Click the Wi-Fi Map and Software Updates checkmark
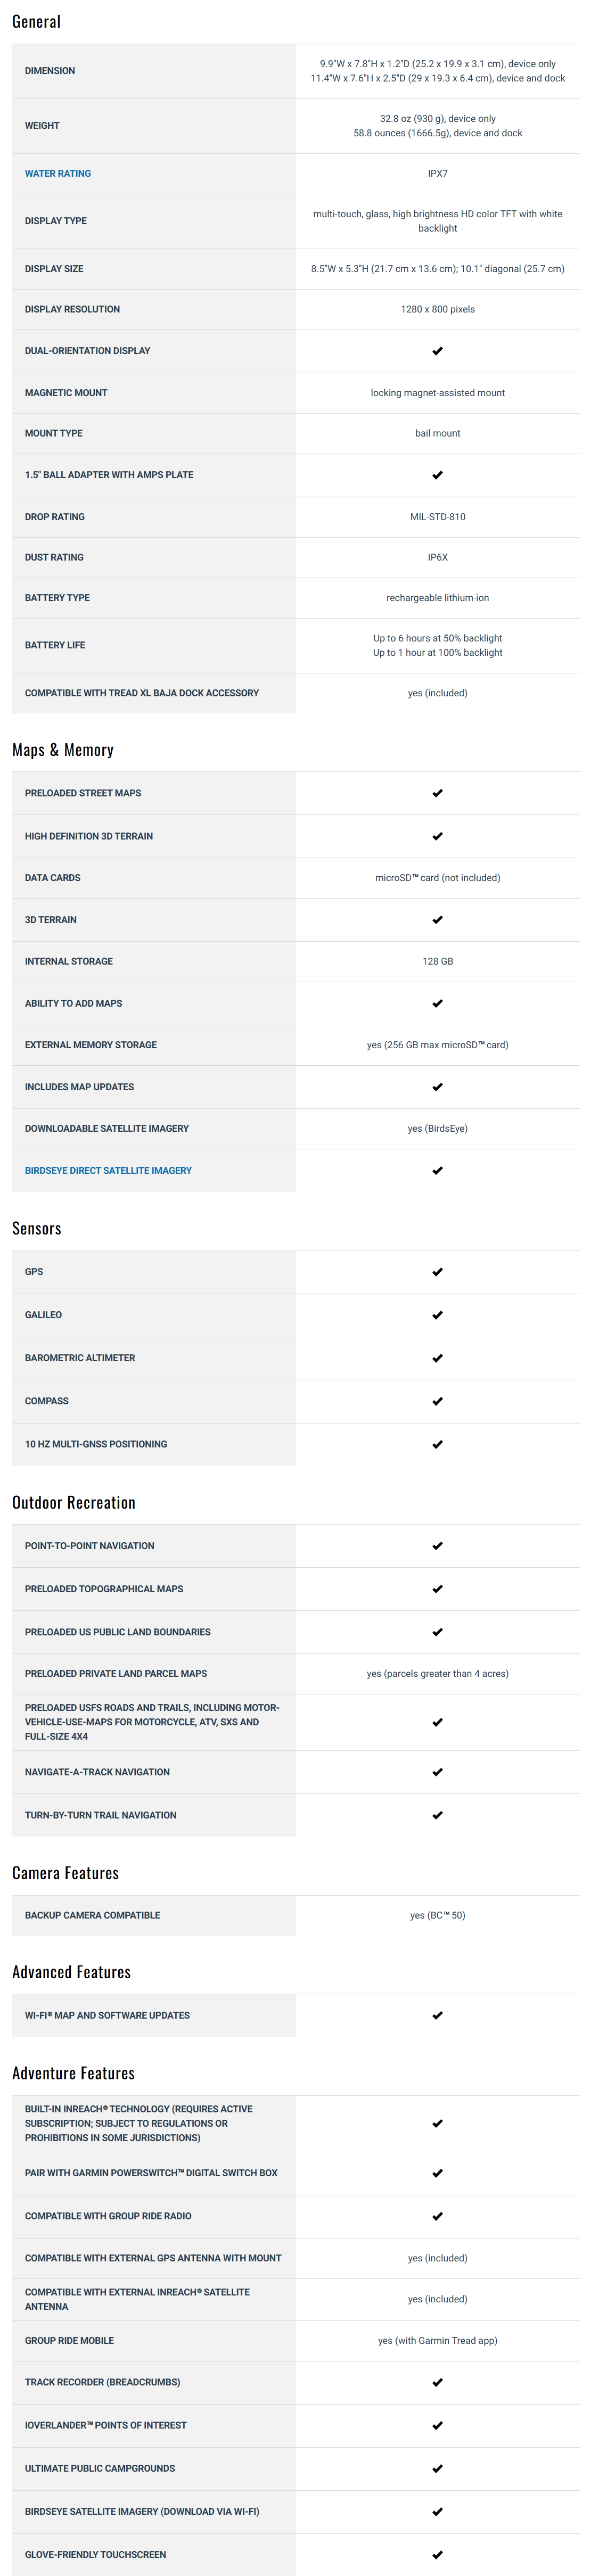Image resolution: width=607 pixels, height=2576 pixels. point(437,2015)
